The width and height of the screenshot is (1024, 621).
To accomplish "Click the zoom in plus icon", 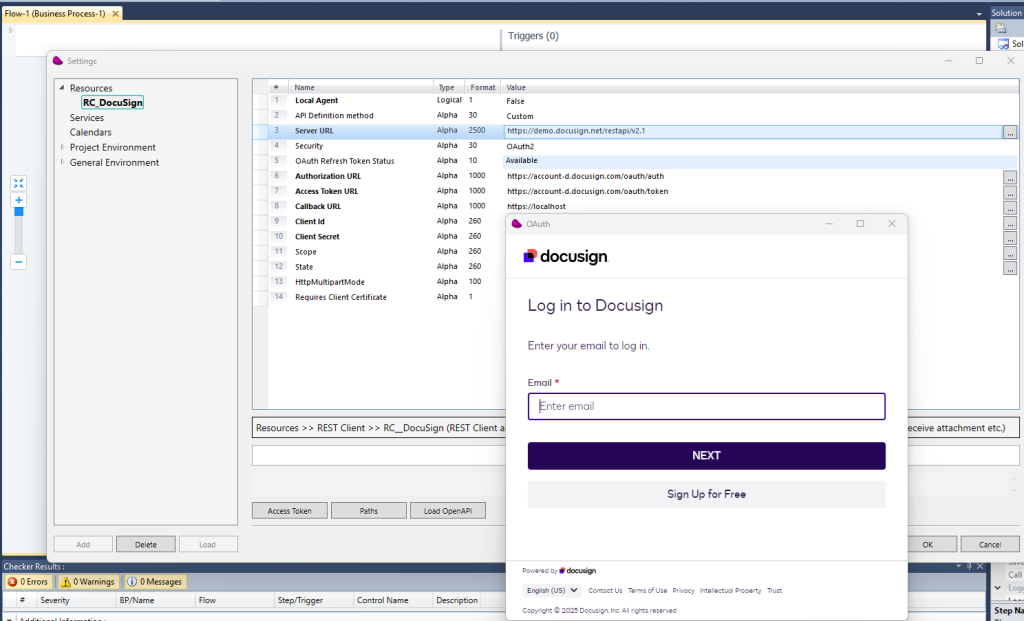I will (19, 200).
